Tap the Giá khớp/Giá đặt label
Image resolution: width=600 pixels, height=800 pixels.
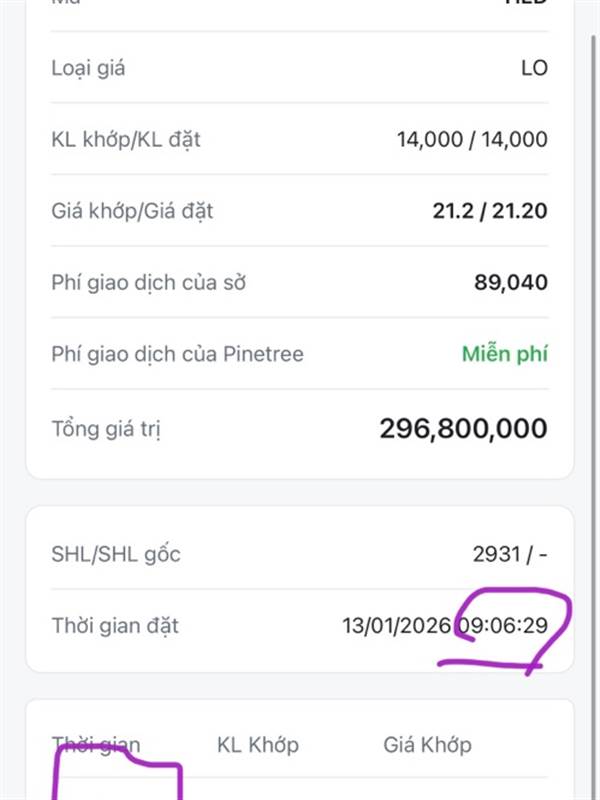(132, 211)
